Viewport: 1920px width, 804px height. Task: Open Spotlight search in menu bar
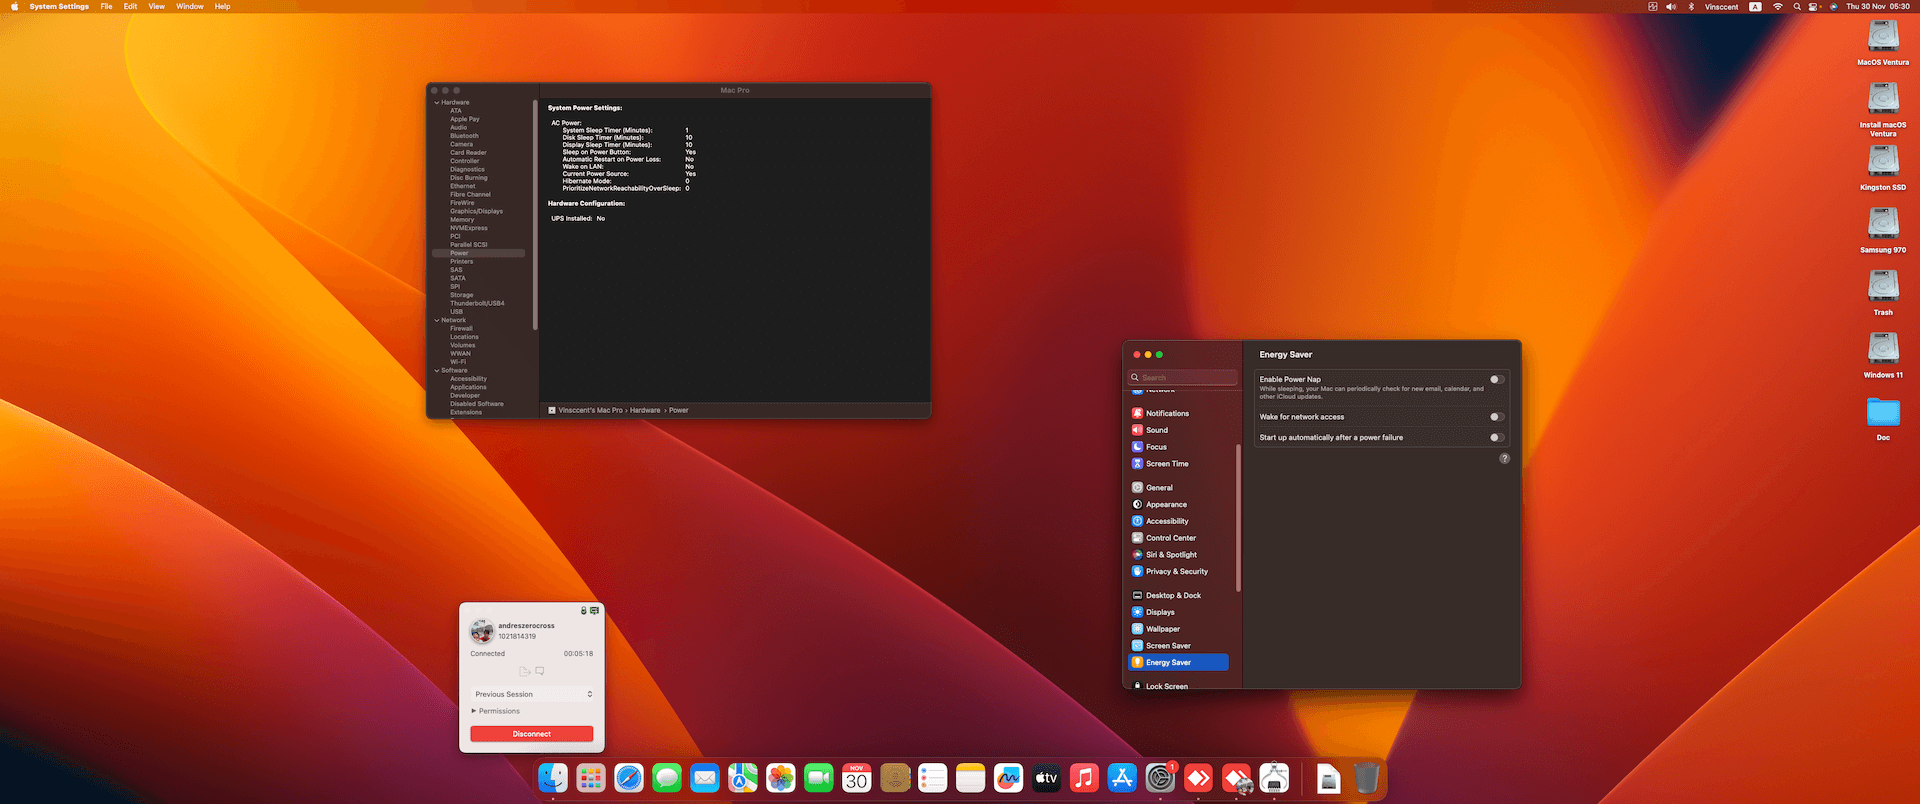(1797, 6)
